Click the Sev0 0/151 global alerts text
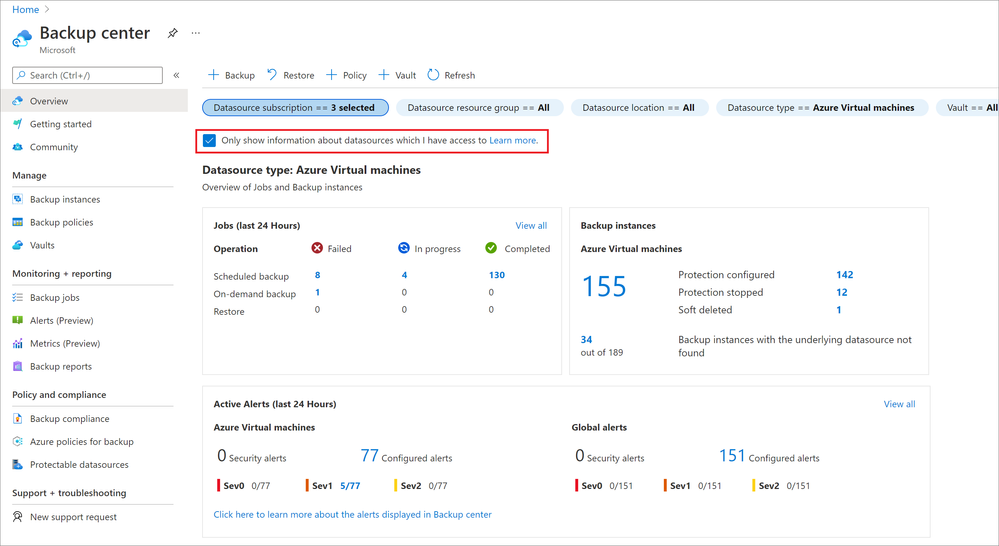The height and width of the screenshot is (546, 999). click(607, 485)
